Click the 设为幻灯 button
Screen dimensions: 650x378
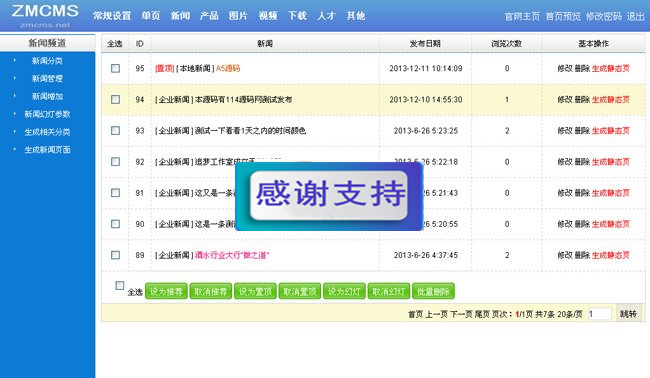344,291
